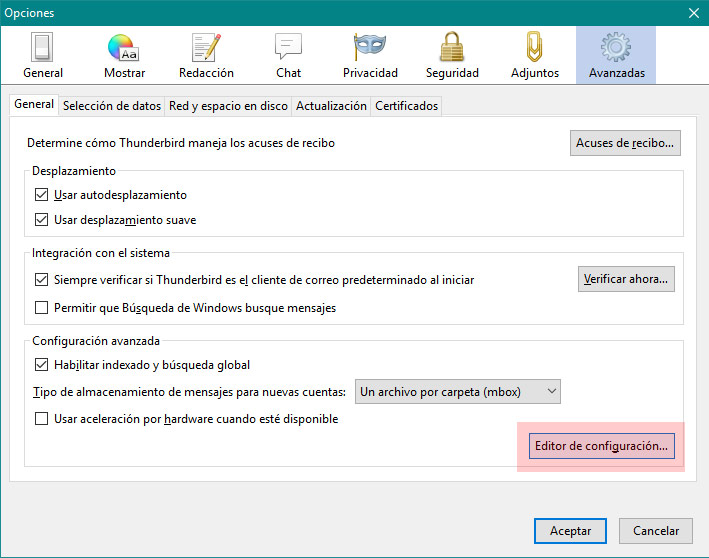
Task: Open the Privacidad mask icon
Action: tap(370, 48)
